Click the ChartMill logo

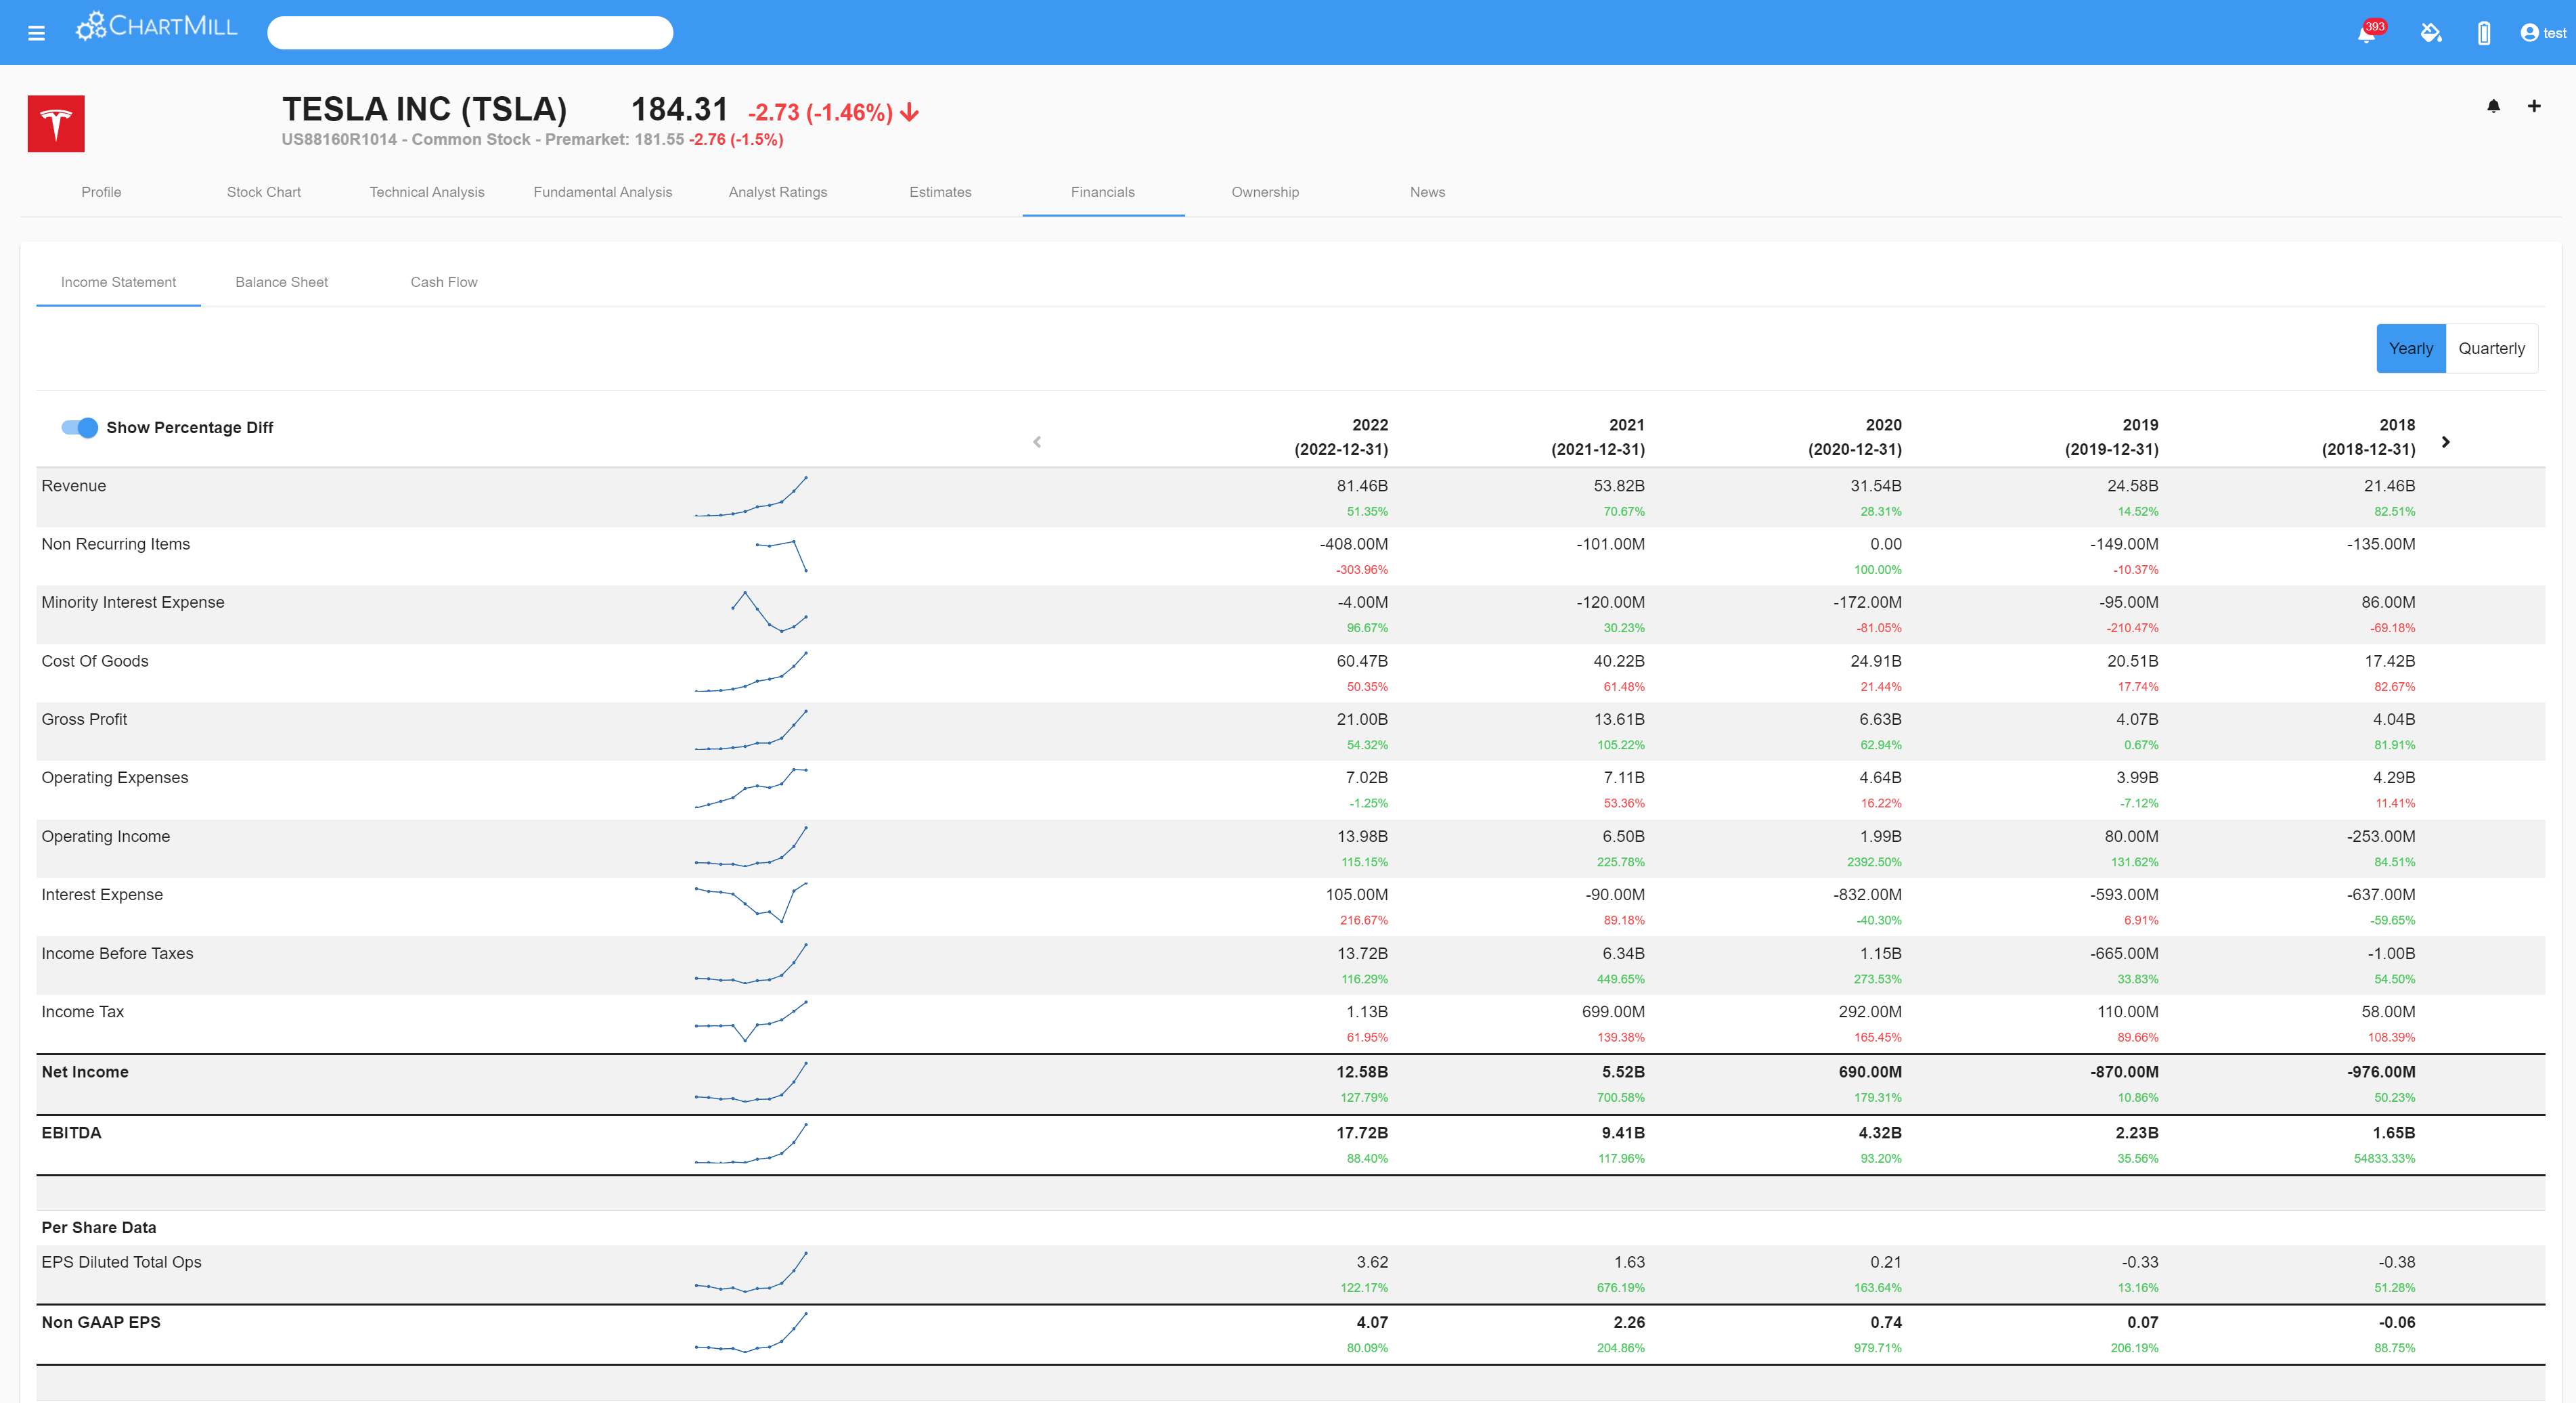157,26
